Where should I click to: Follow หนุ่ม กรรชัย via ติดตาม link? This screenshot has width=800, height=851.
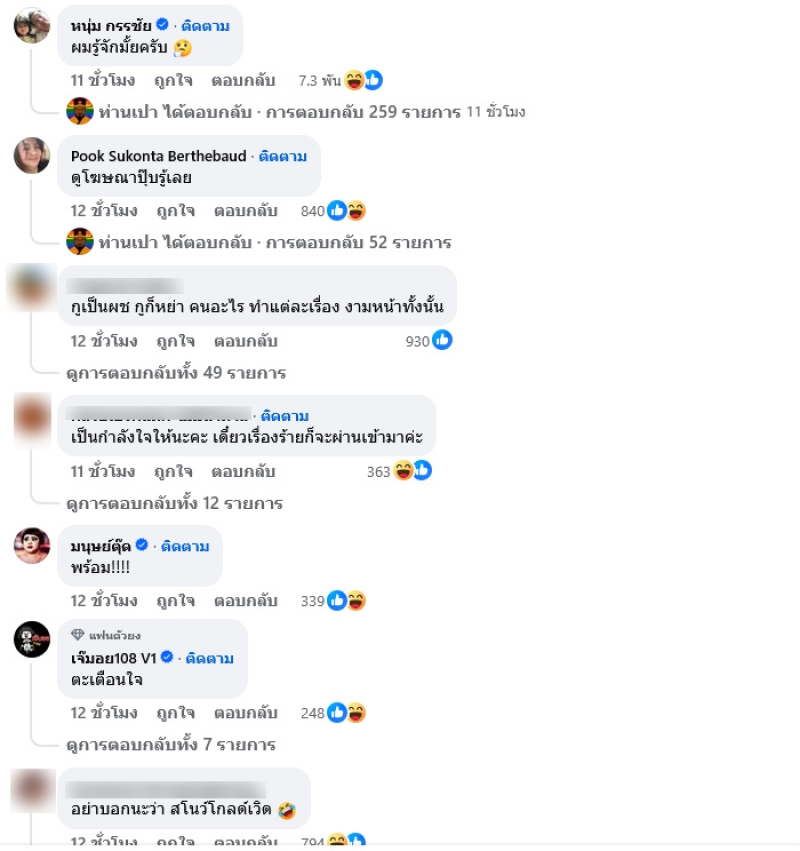click(205, 26)
